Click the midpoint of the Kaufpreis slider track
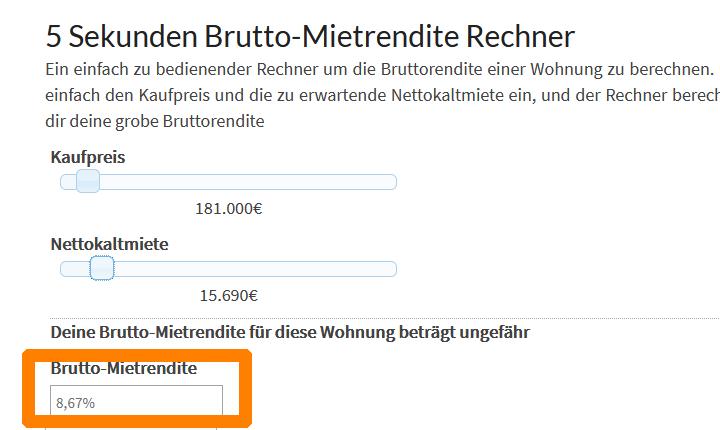The width and height of the screenshot is (720, 430). coord(228,182)
